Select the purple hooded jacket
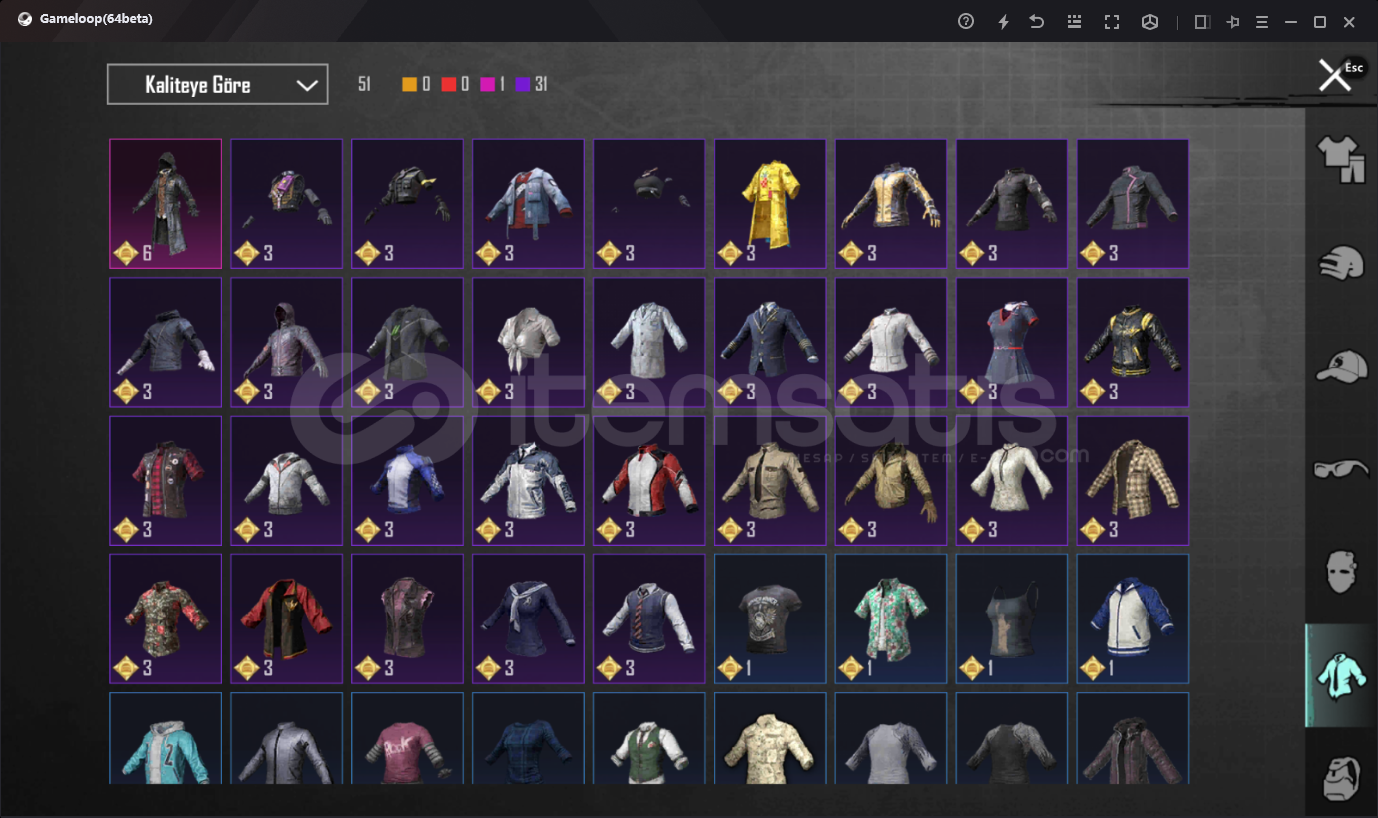The image size is (1378, 818). point(287,342)
